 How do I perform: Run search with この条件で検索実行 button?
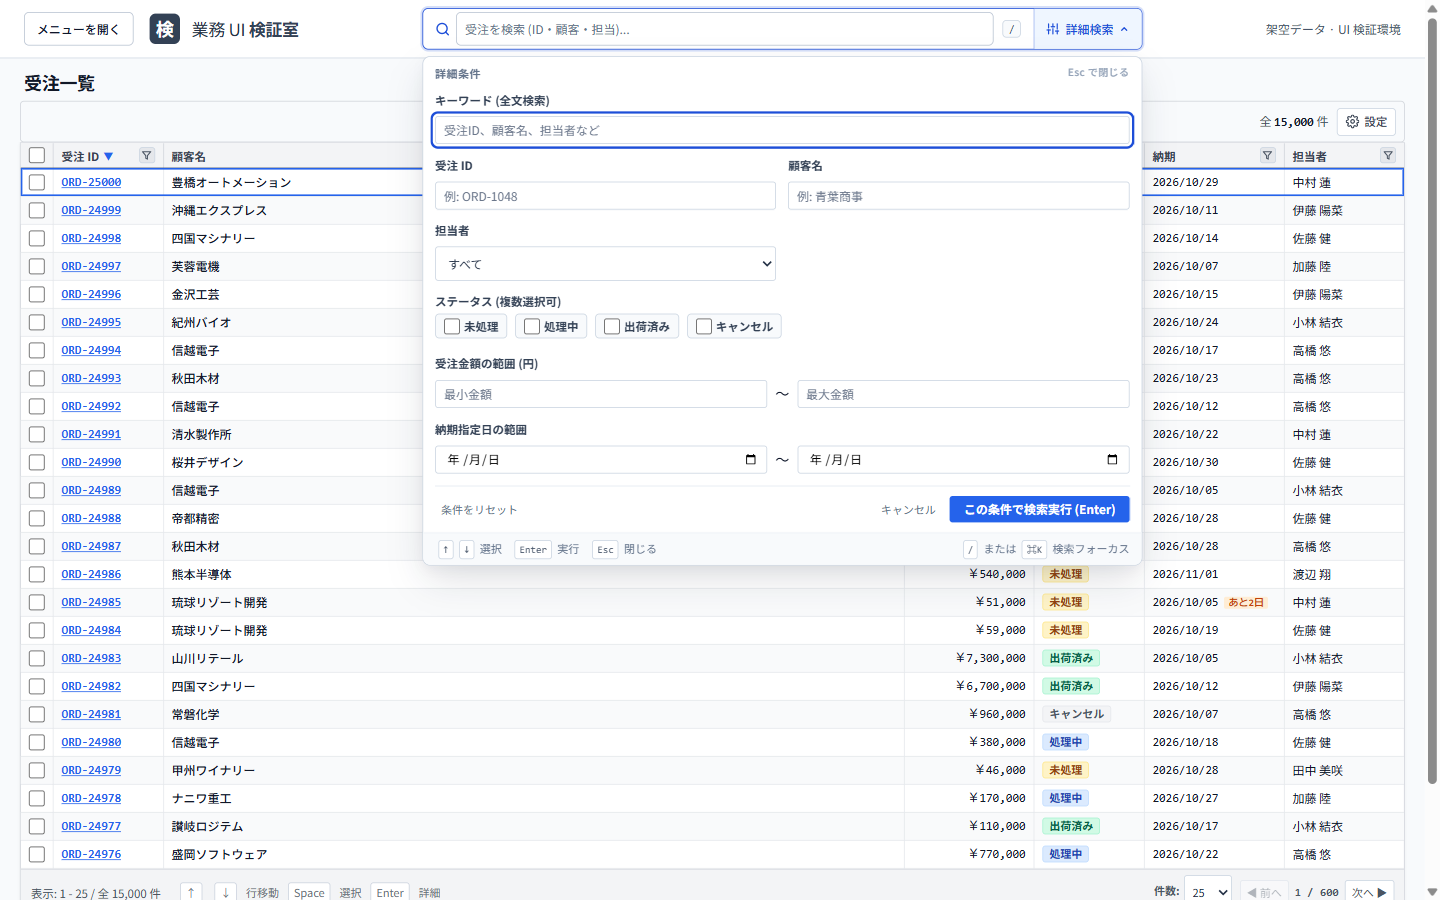point(1039,510)
